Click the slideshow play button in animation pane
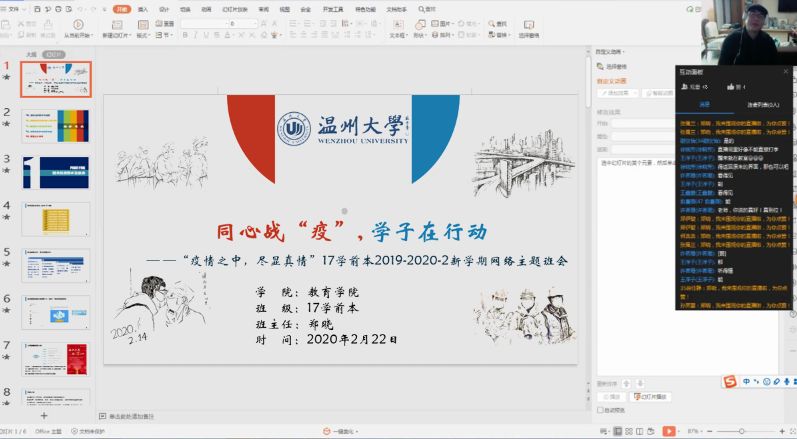Image resolution: width=797 pixels, height=439 pixels. click(650, 397)
